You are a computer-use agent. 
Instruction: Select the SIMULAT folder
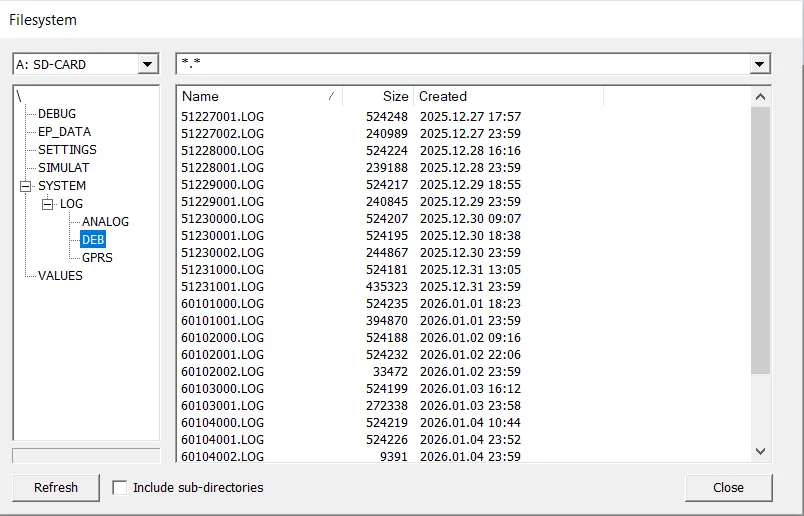tap(64, 168)
